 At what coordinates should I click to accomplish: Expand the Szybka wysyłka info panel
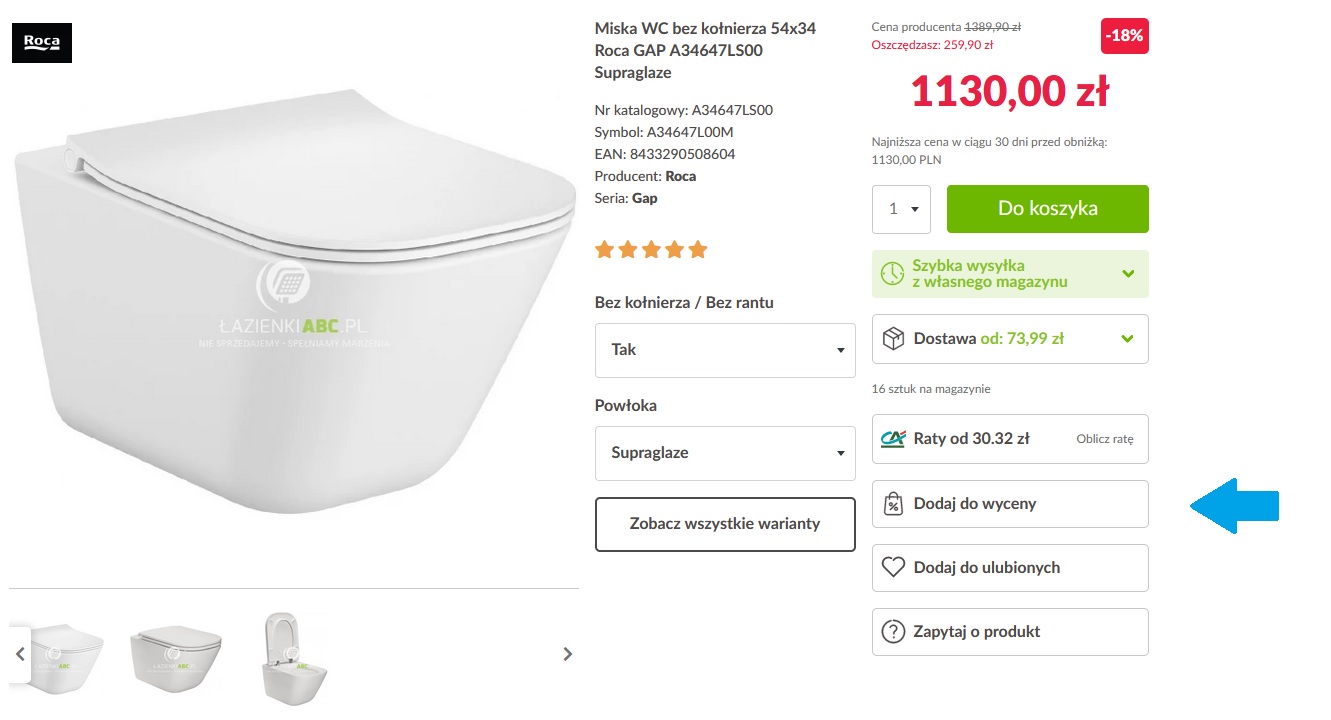(1128, 273)
